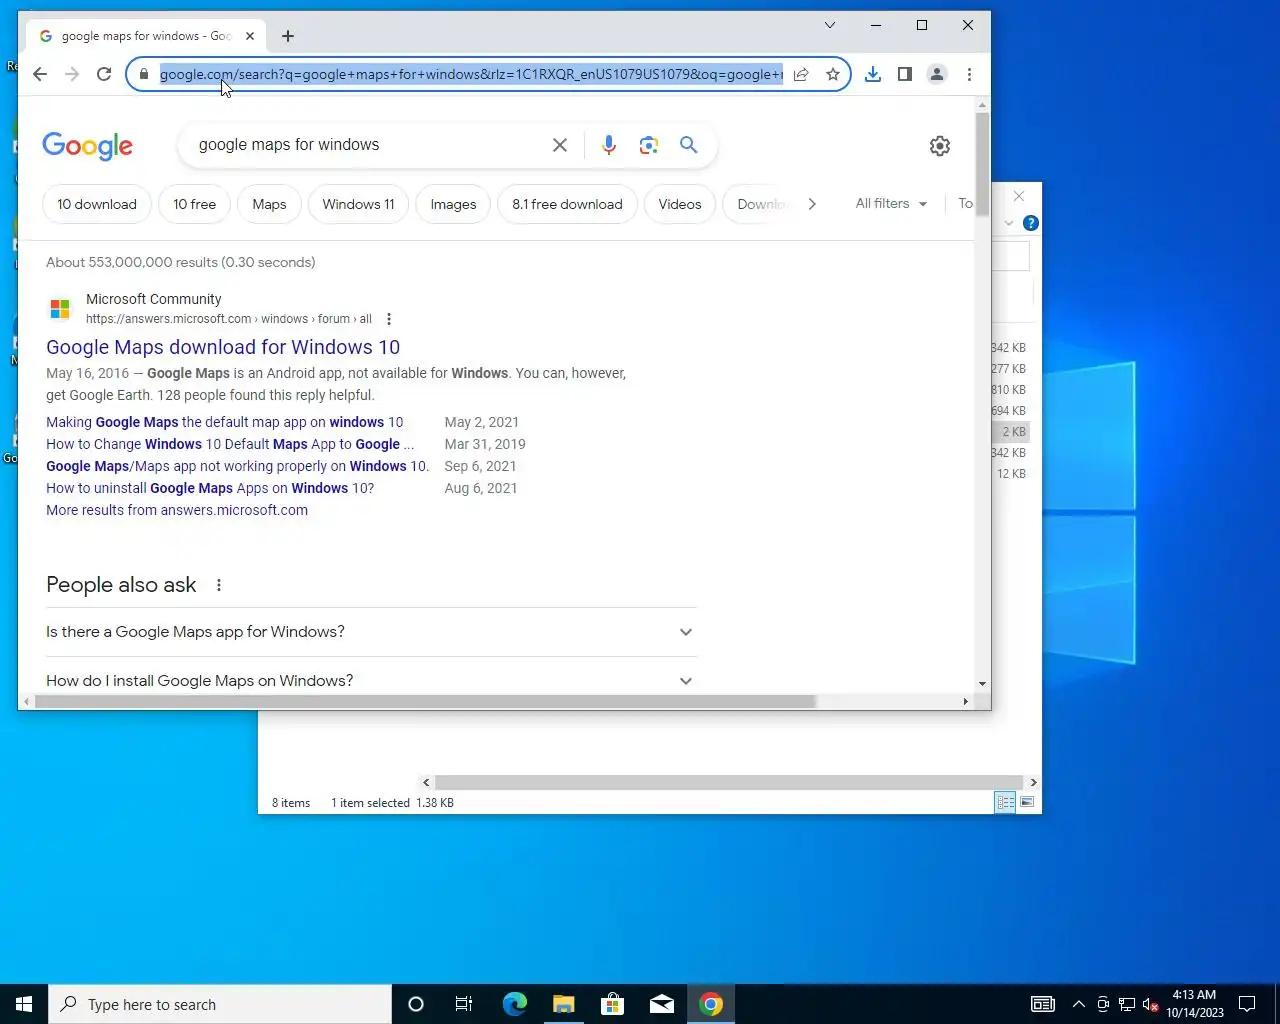Close the google maps for windows tab
The width and height of the screenshot is (1280, 1024).
(x=250, y=36)
